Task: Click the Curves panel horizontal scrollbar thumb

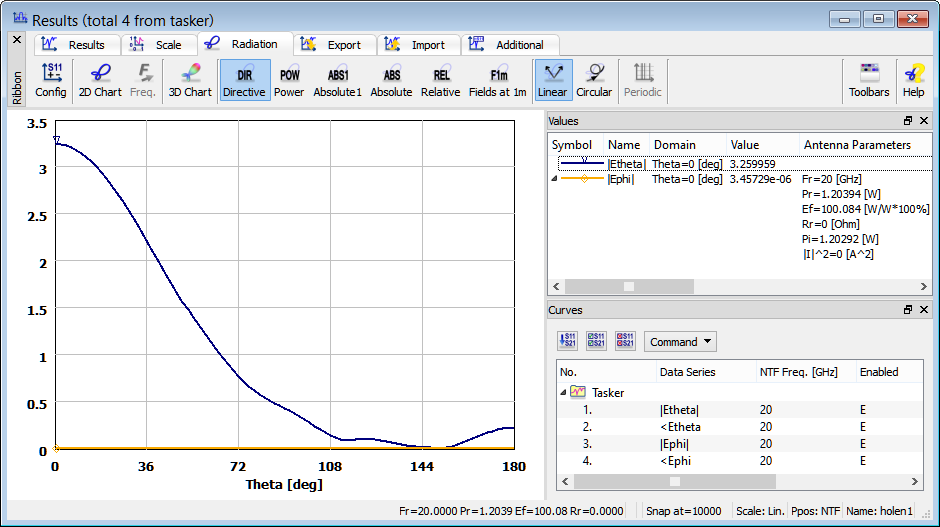Action: click(675, 481)
